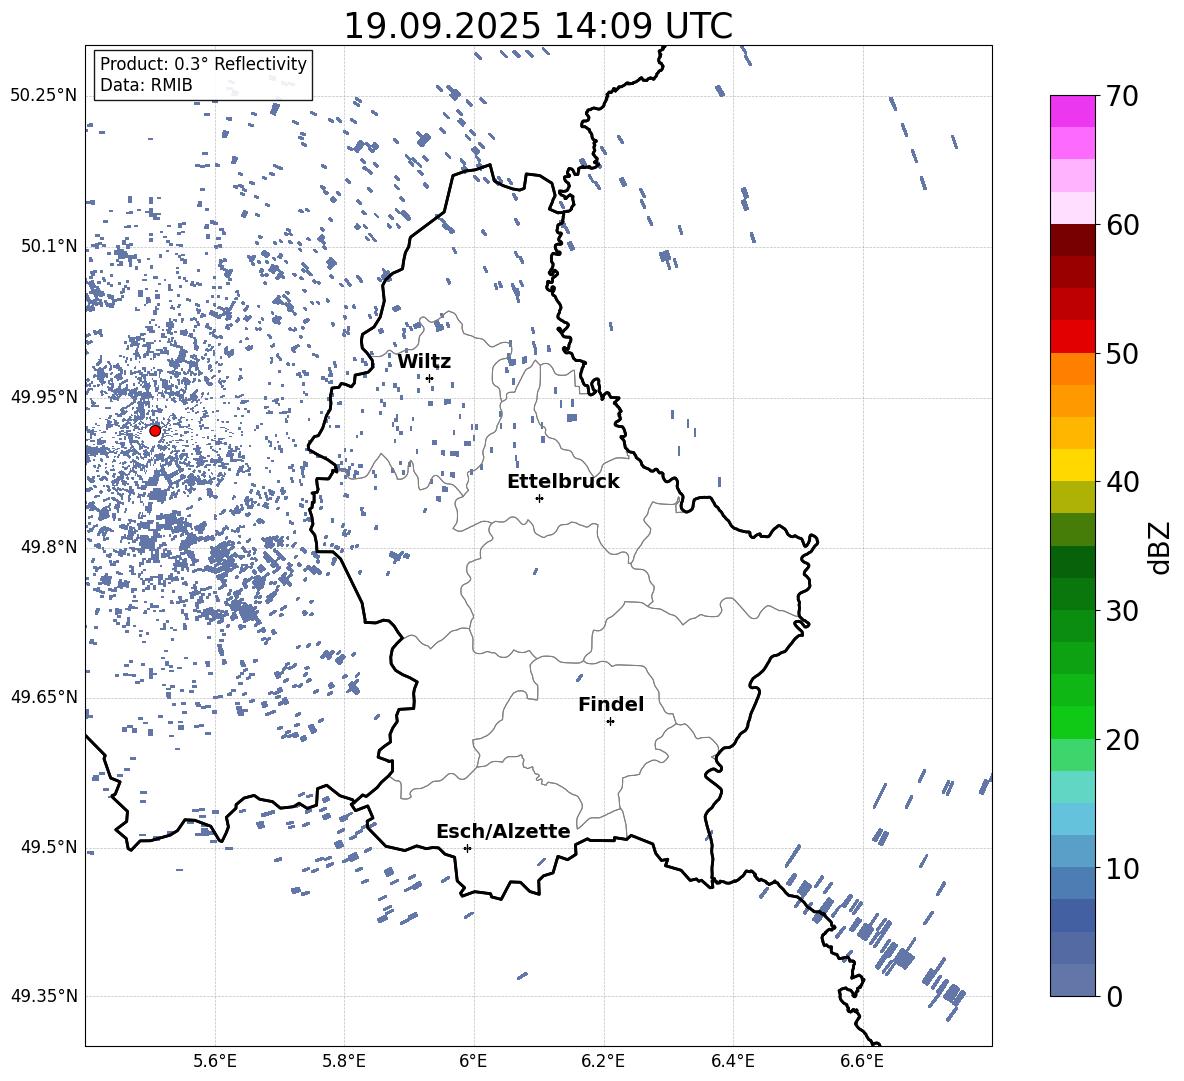1184x1081 pixels.
Task: Click the 5.8°E longitude label
Action: pyautogui.click(x=344, y=1061)
